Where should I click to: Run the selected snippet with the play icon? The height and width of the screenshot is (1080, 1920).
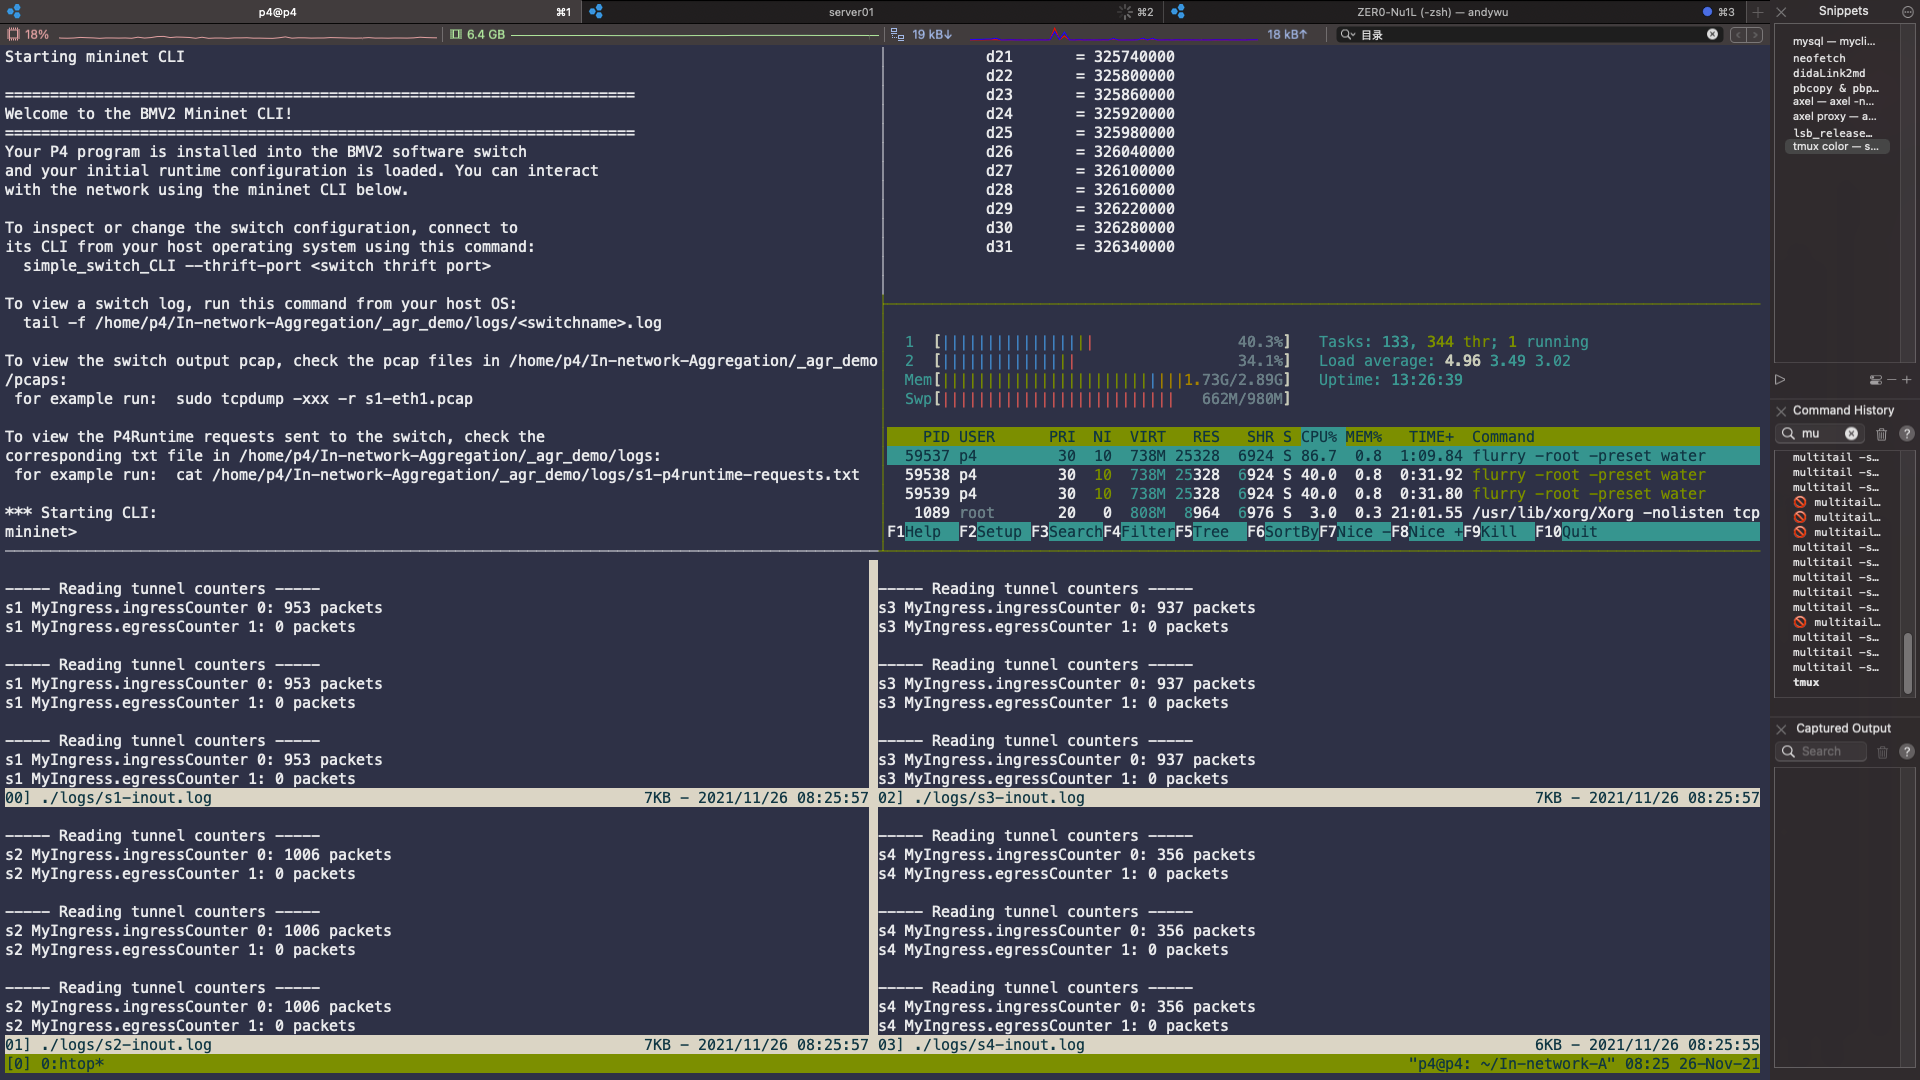(1780, 380)
